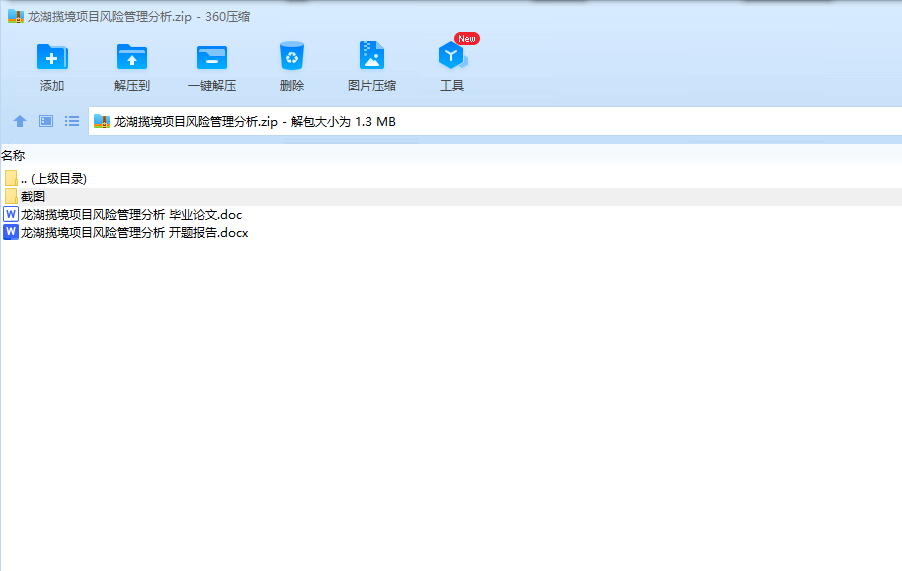
Task: Click the Word icon of 毕业论文.doc
Action: coord(11,214)
